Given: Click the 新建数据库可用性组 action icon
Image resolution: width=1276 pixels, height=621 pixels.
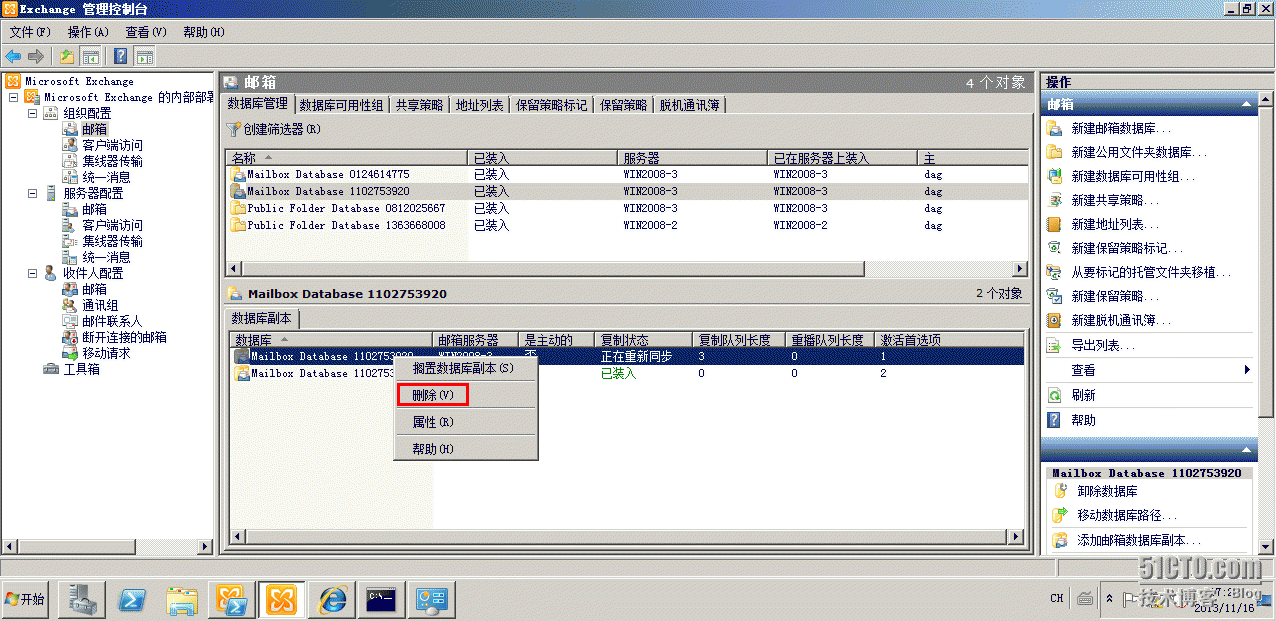Looking at the screenshot, I should coord(1053,176).
